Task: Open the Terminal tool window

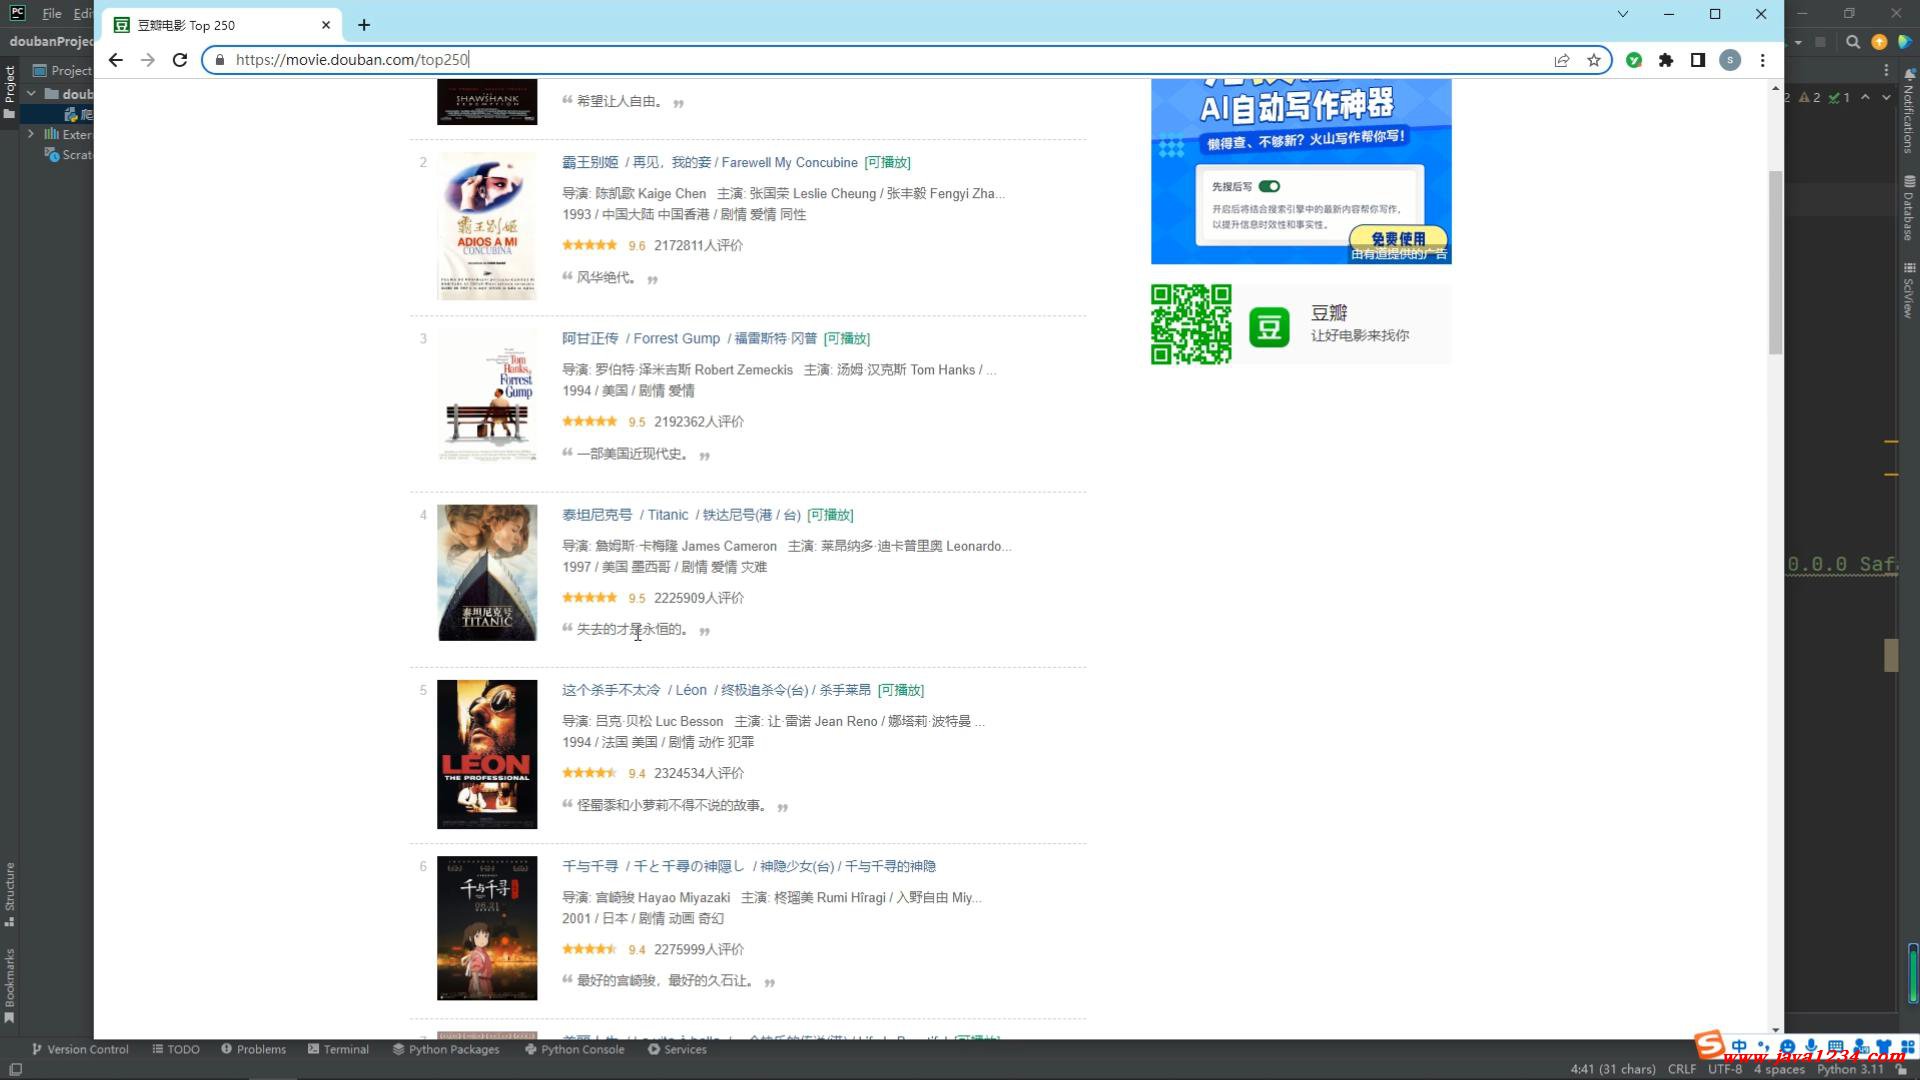Action: pos(338,1049)
